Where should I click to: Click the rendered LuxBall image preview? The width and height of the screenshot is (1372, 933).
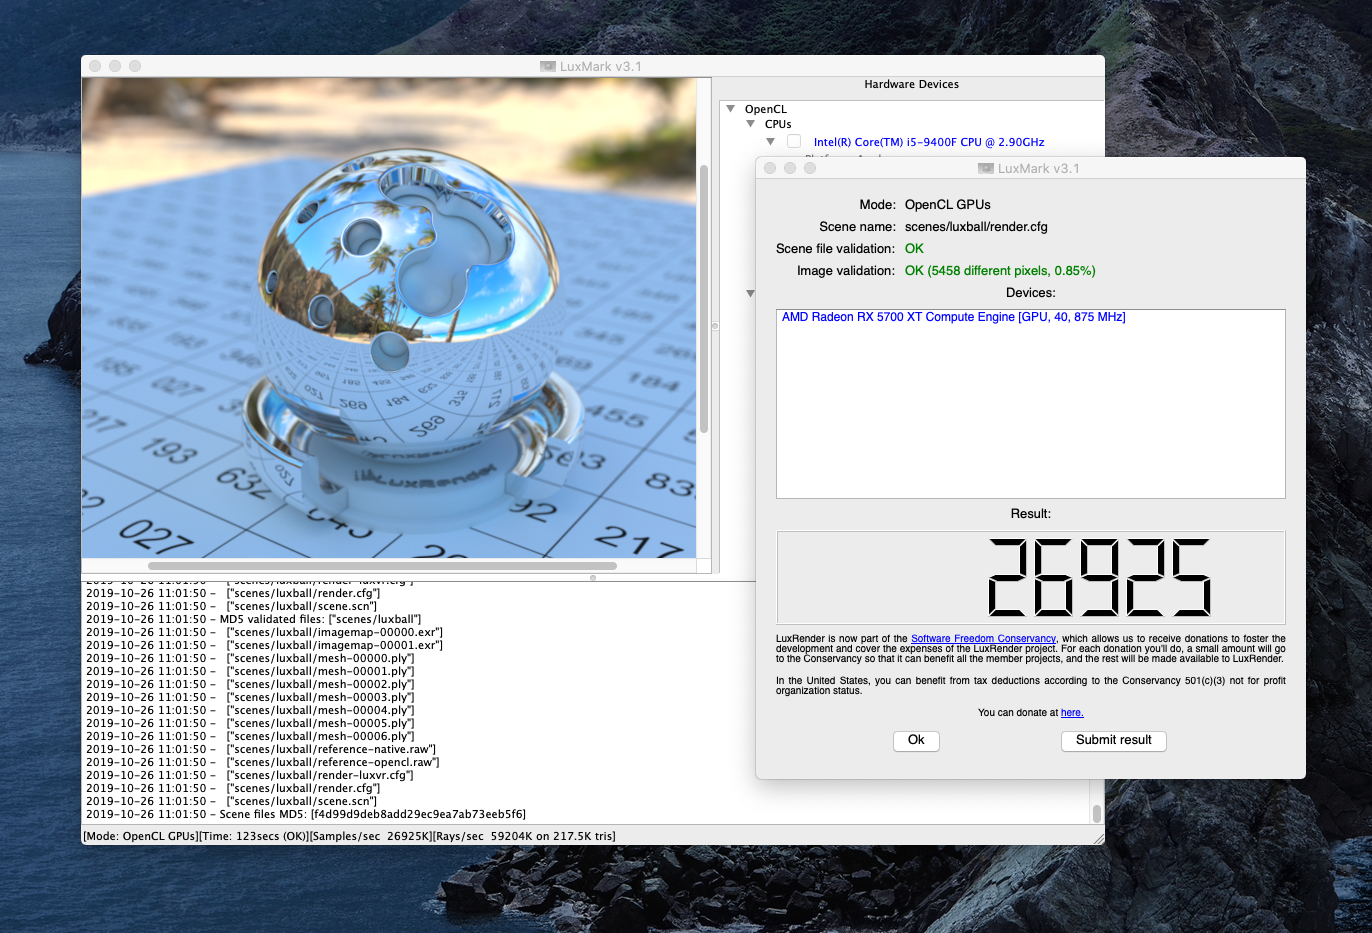tap(388, 317)
